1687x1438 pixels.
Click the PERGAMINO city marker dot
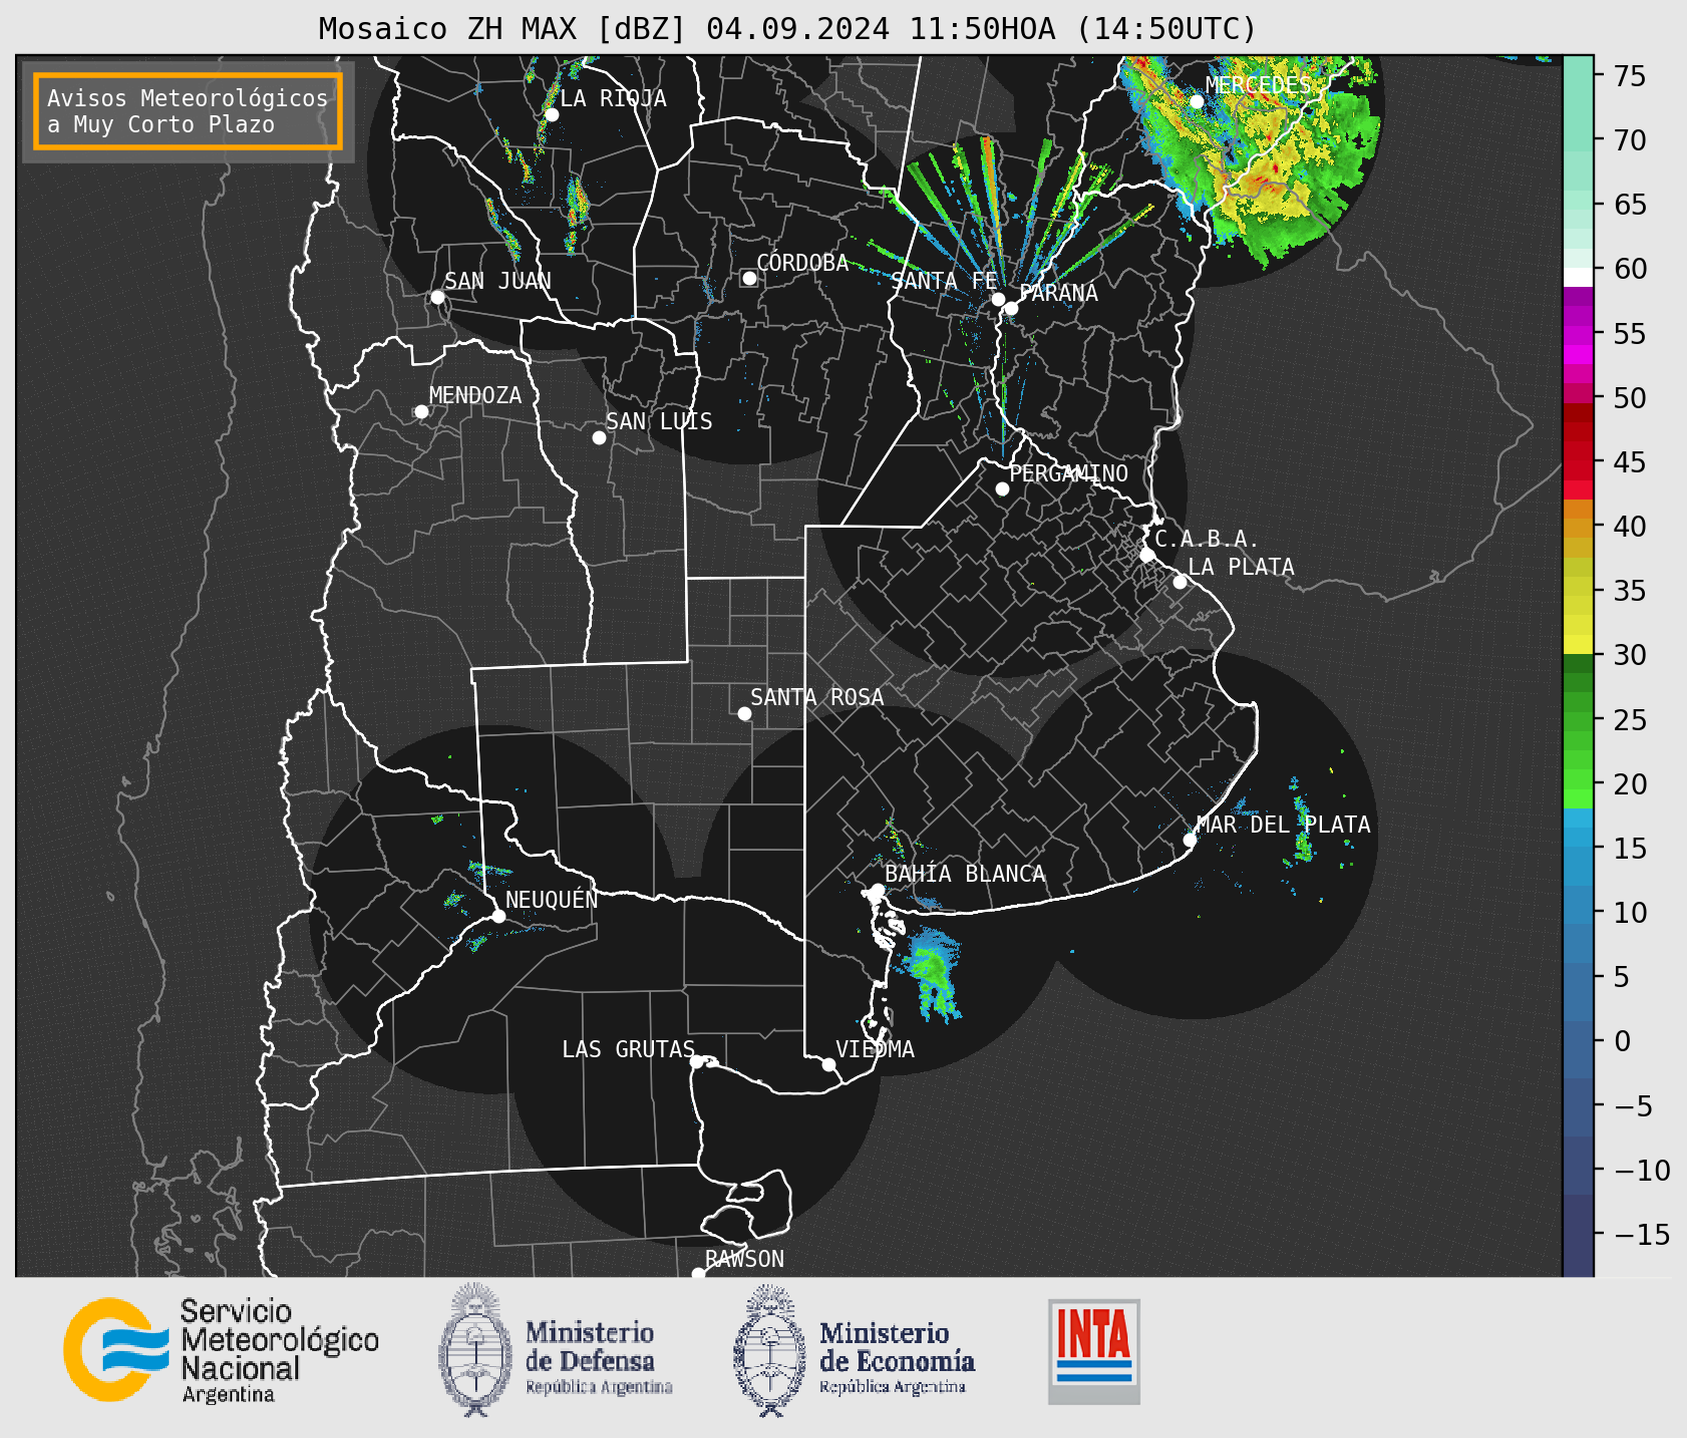pyautogui.click(x=1002, y=489)
